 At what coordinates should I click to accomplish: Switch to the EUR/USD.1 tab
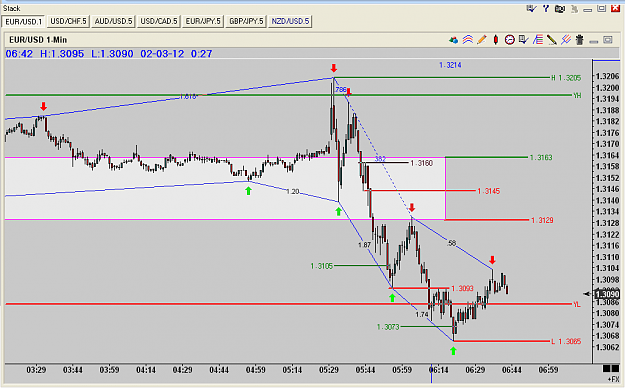pyautogui.click(x=24, y=22)
